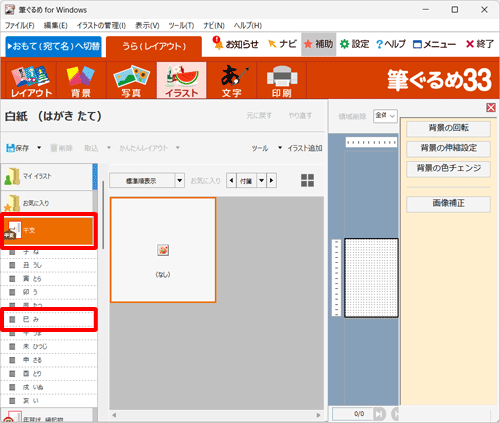Click the 背景の伸縮設定 button
The image size is (500, 423).
pyautogui.click(x=448, y=149)
